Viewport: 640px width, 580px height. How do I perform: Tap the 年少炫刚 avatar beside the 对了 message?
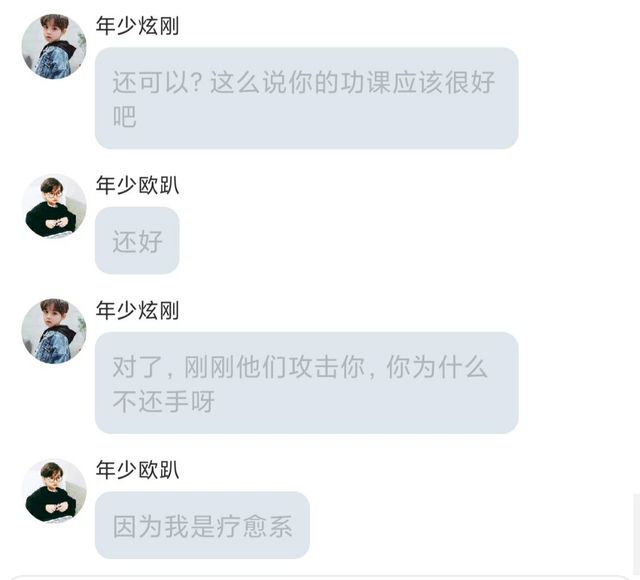[x=54, y=331]
